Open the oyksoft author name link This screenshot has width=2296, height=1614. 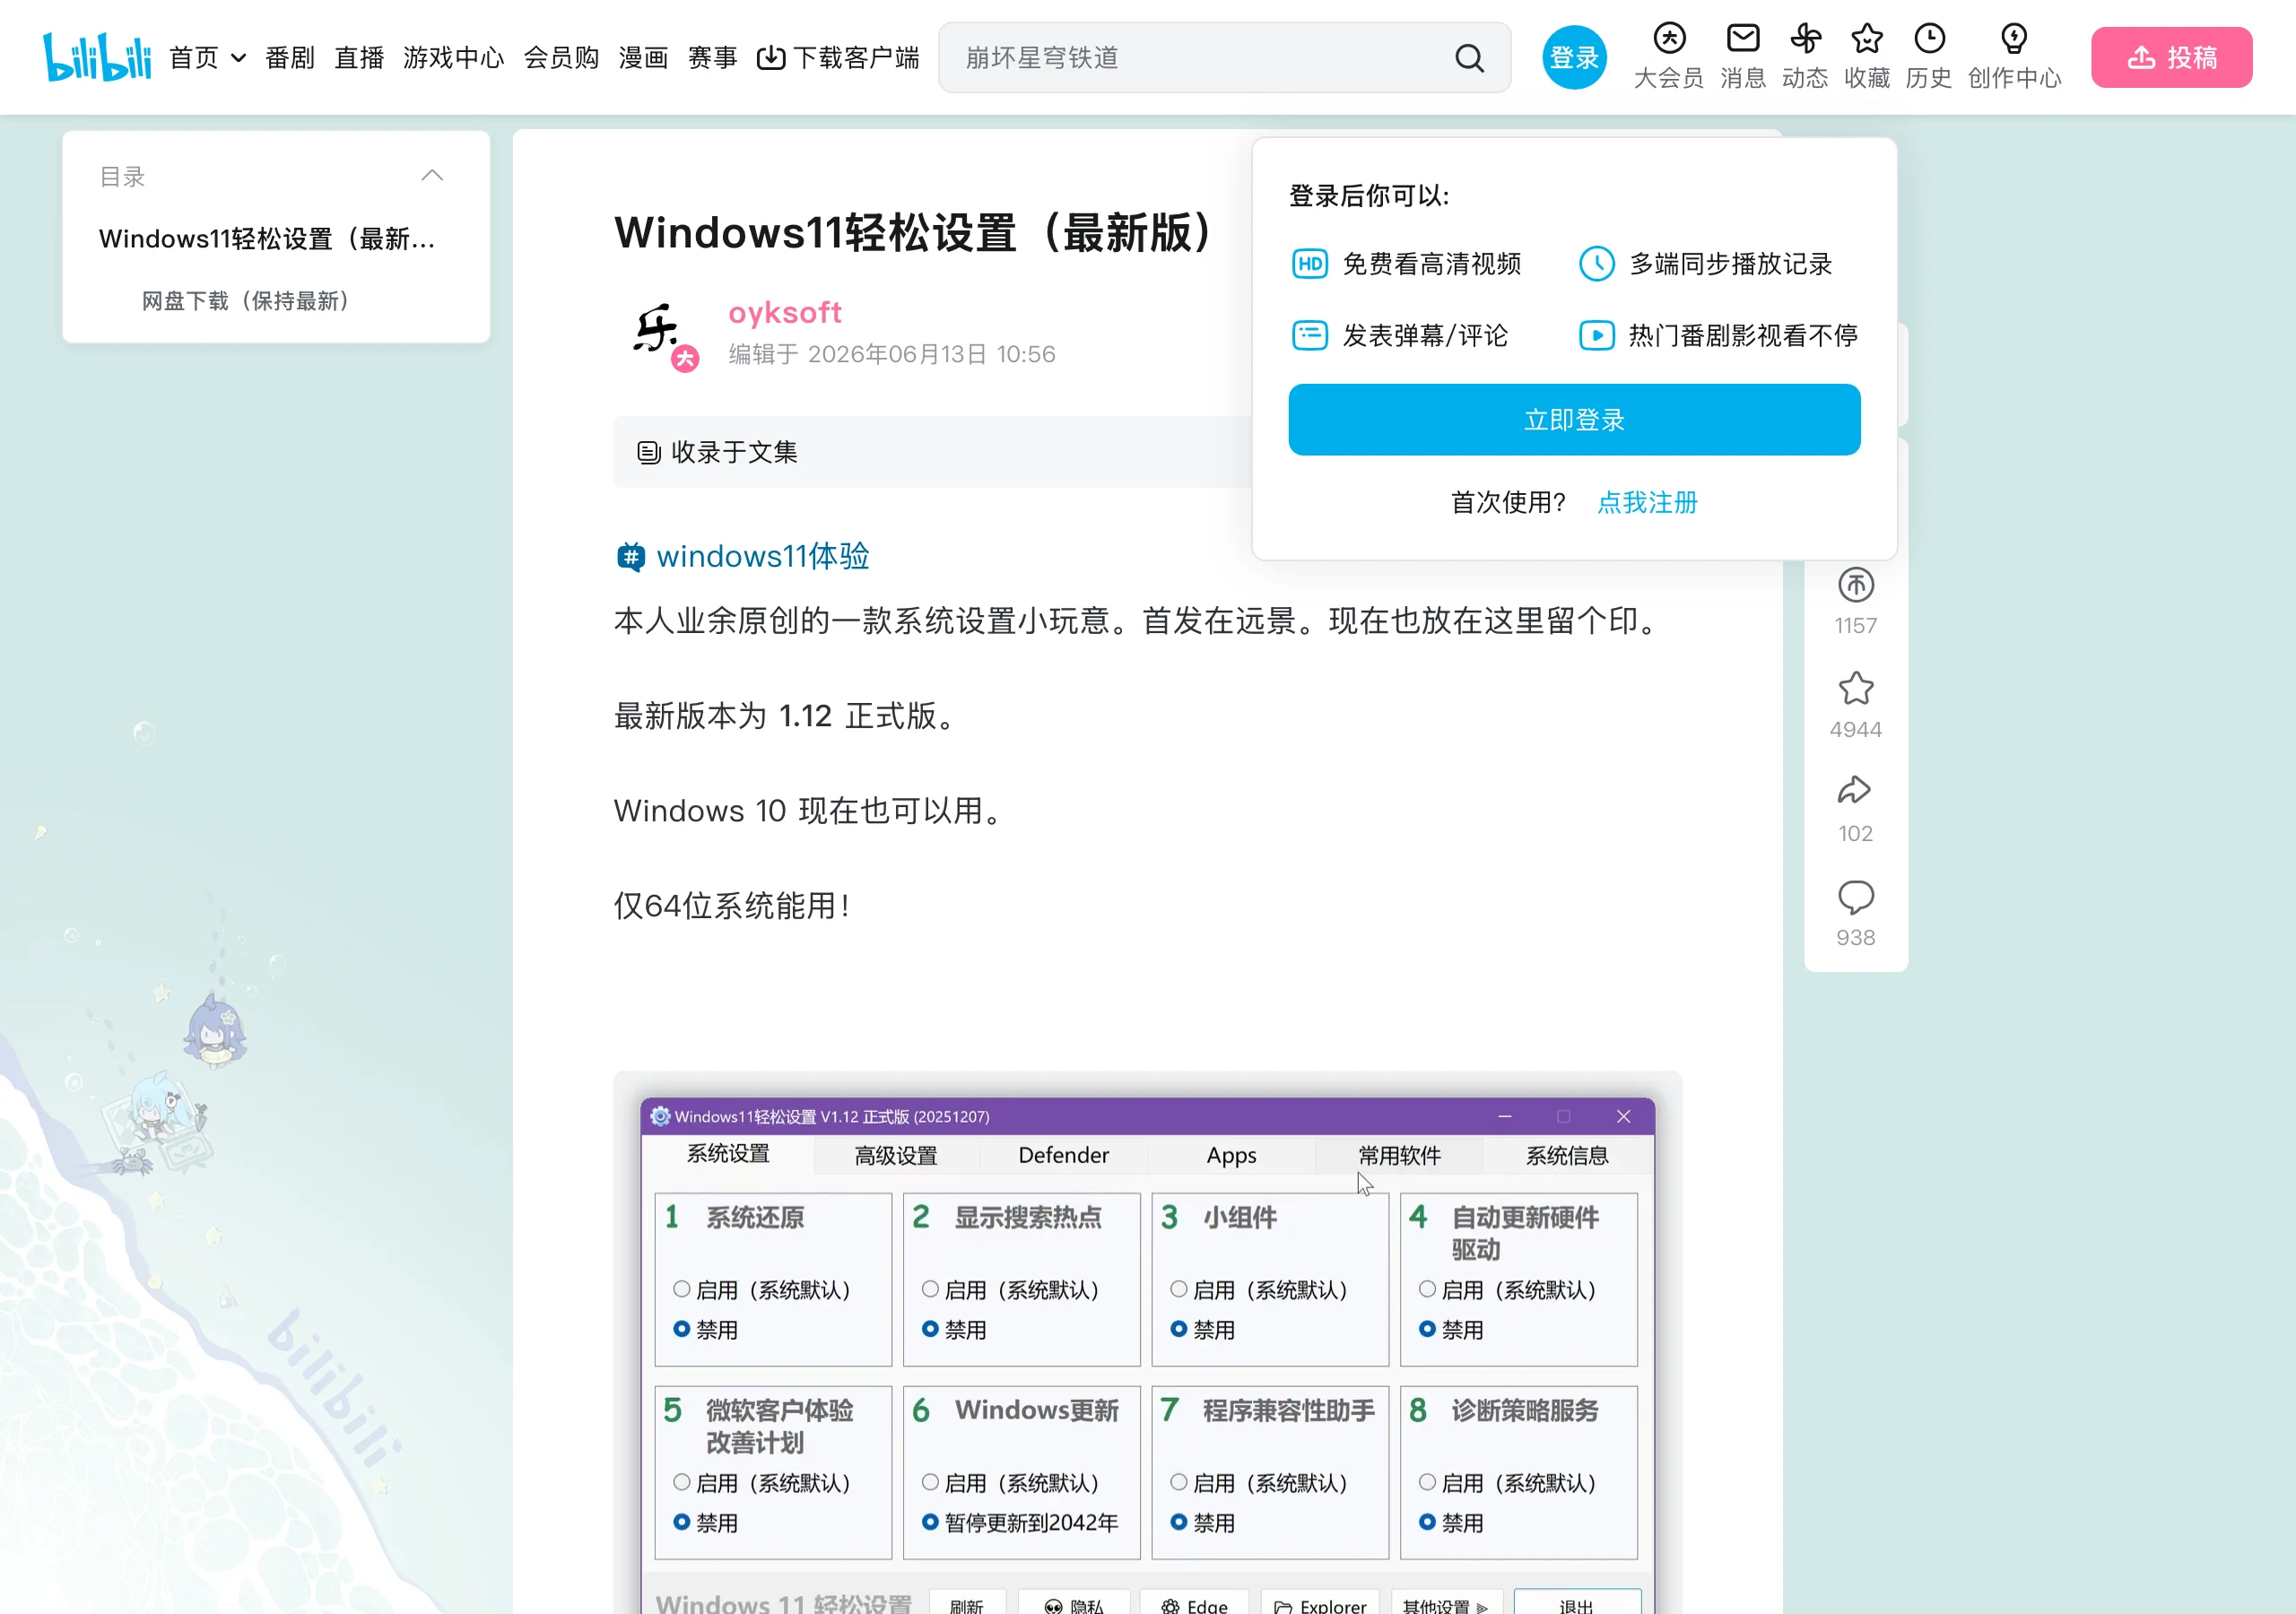coord(785,312)
